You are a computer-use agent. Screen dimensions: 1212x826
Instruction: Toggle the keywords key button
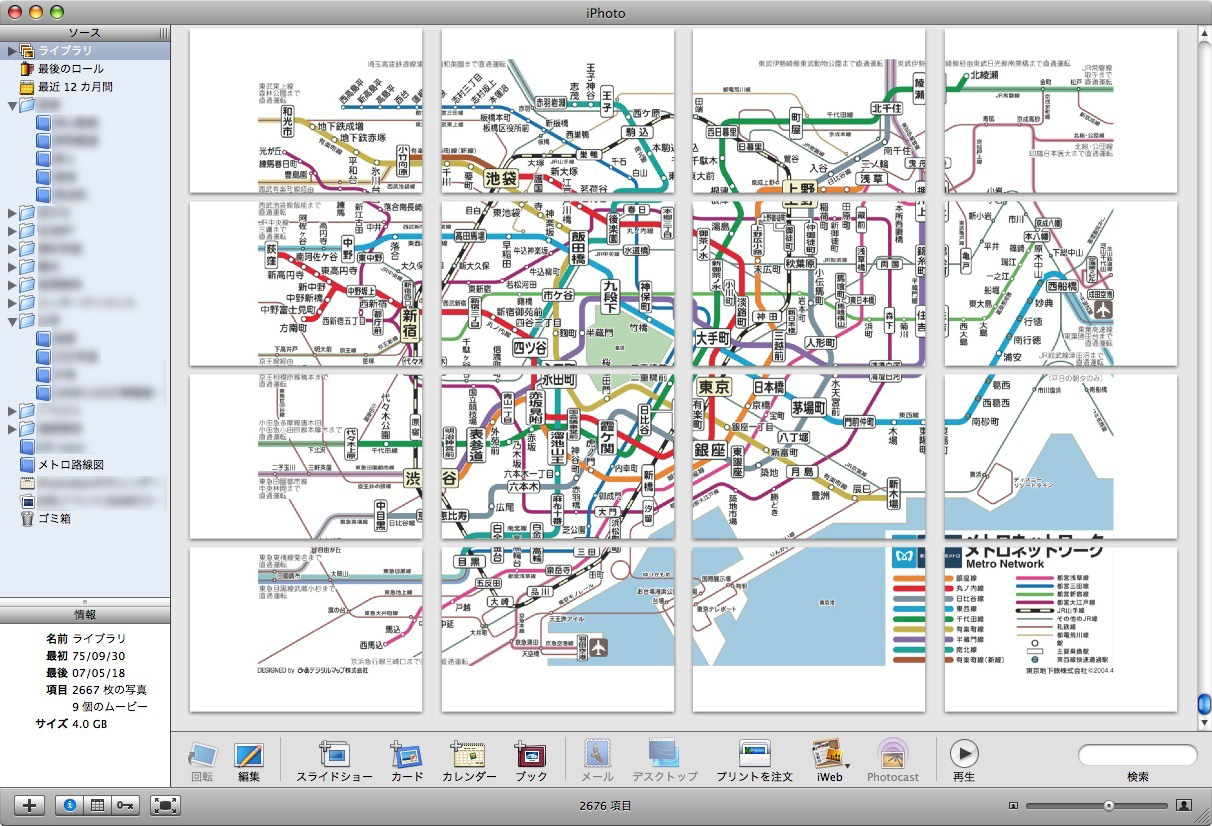click(x=126, y=805)
